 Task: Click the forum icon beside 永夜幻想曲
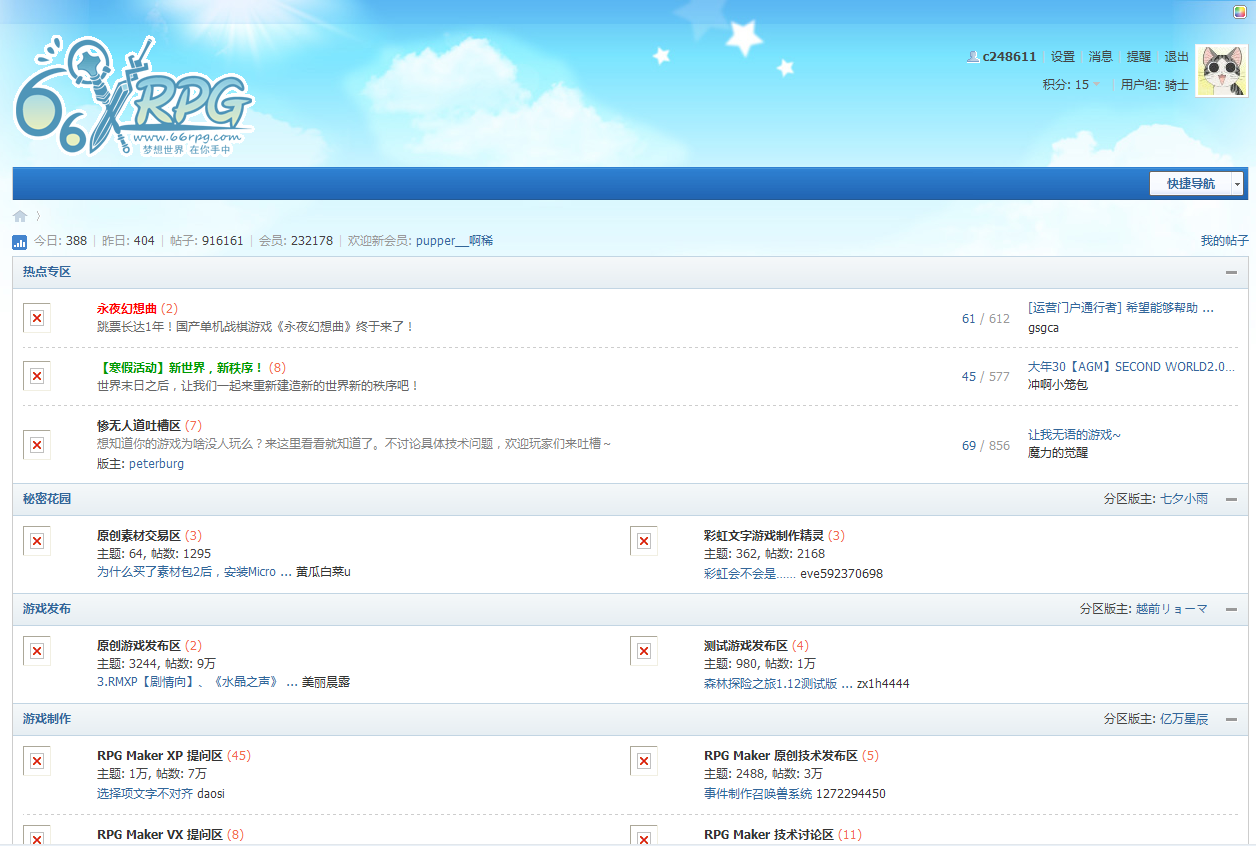click(37, 318)
